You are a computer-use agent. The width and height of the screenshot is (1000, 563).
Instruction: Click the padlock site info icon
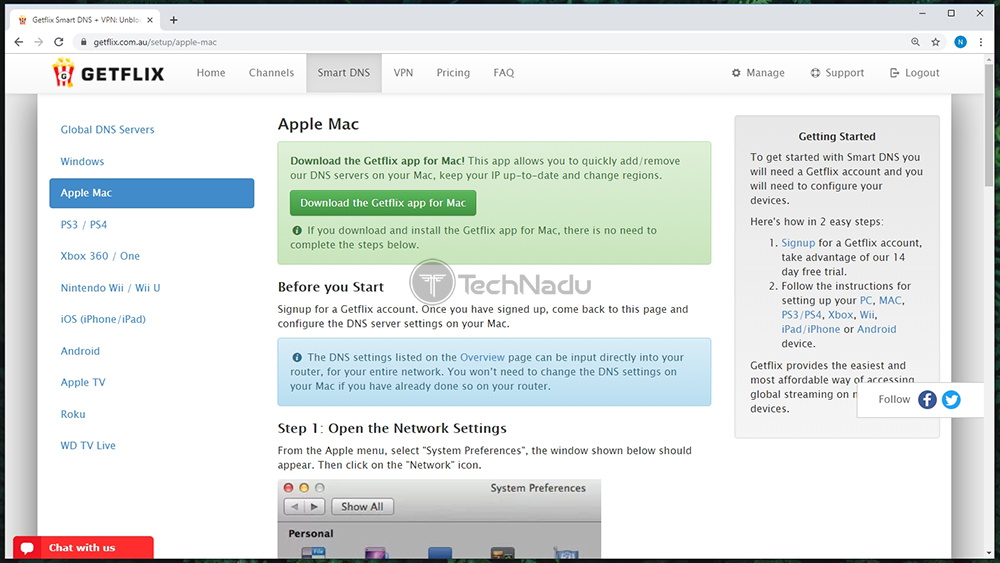point(83,42)
